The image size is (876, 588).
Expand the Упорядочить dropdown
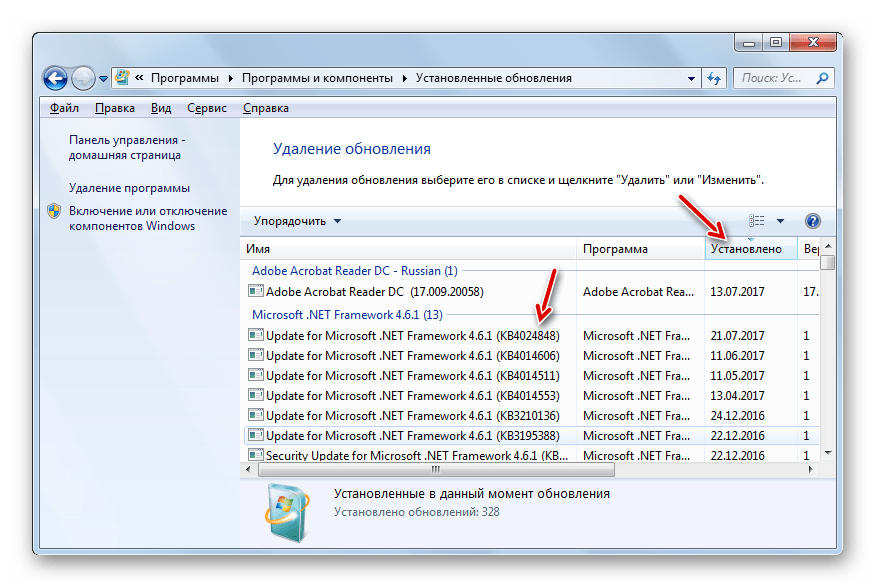pyautogui.click(x=297, y=221)
